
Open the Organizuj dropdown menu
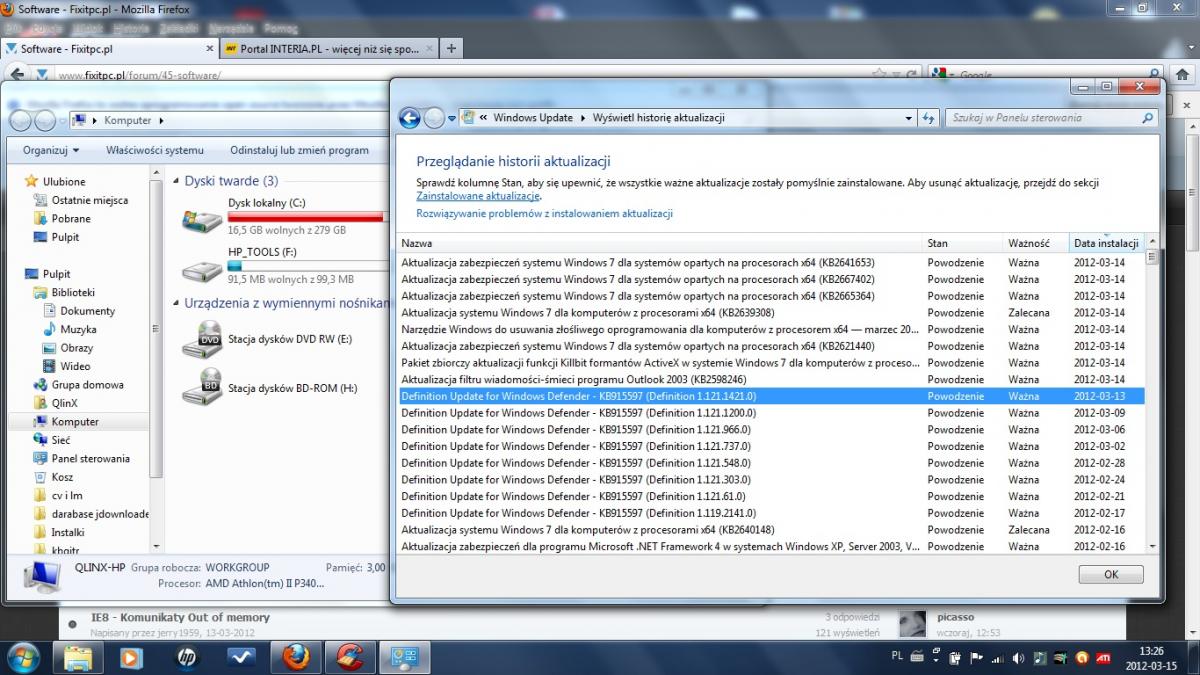[51, 150]
